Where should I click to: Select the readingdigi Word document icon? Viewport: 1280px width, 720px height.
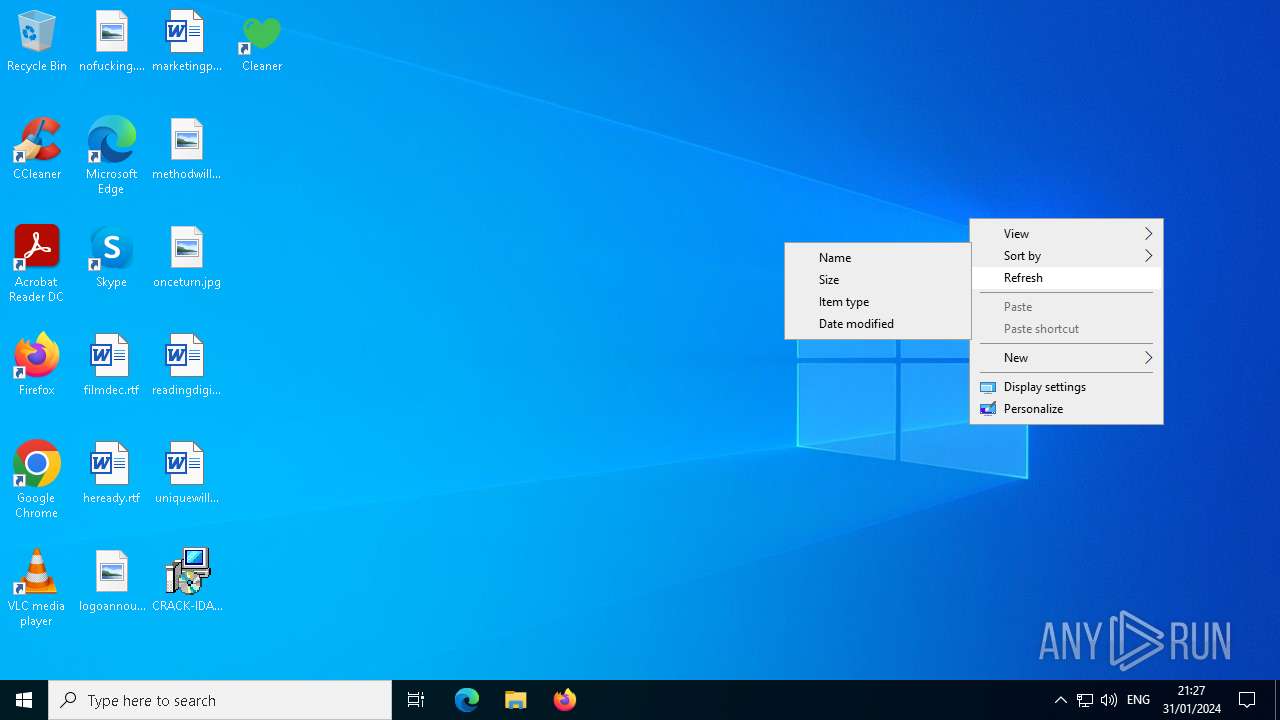point(187,366)
